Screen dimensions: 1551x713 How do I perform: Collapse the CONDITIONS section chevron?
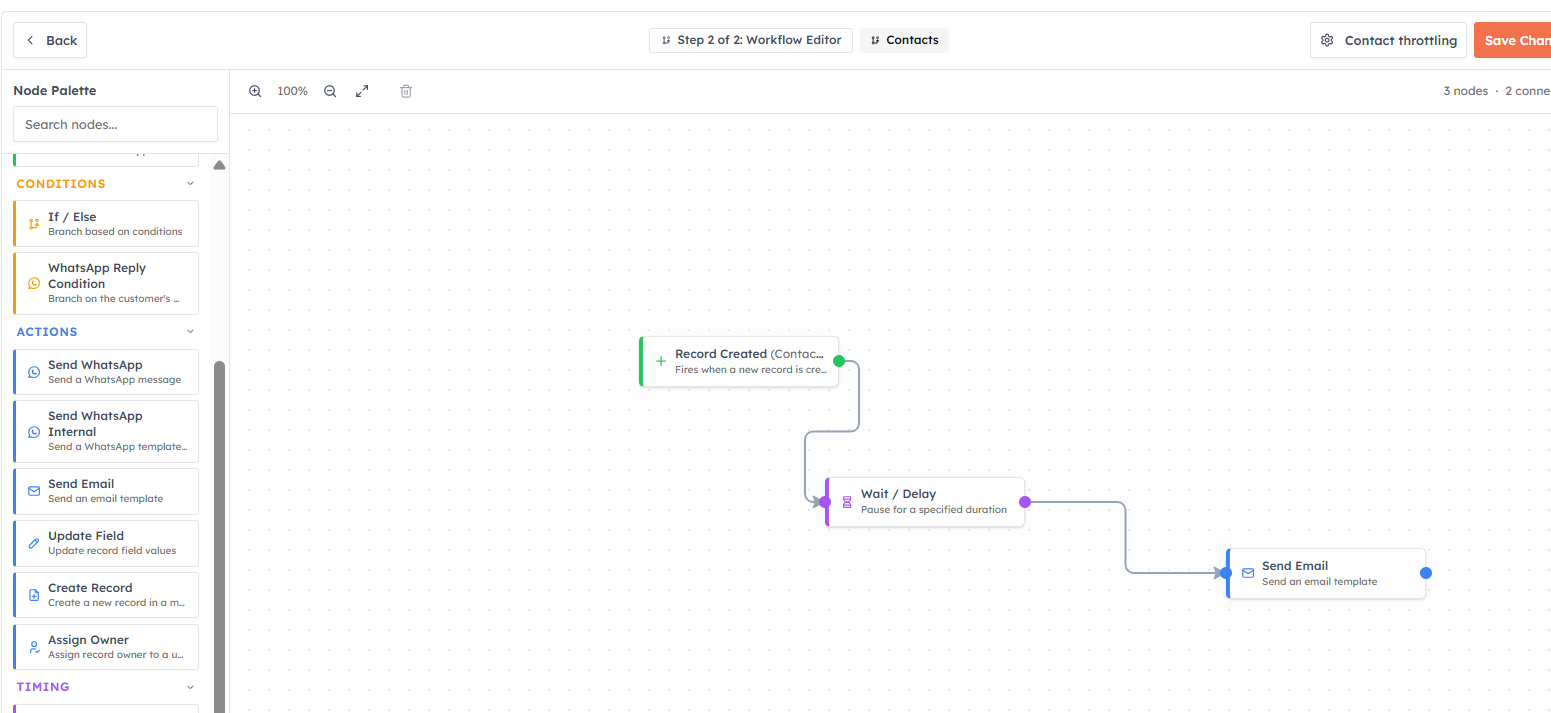(191, 184)
